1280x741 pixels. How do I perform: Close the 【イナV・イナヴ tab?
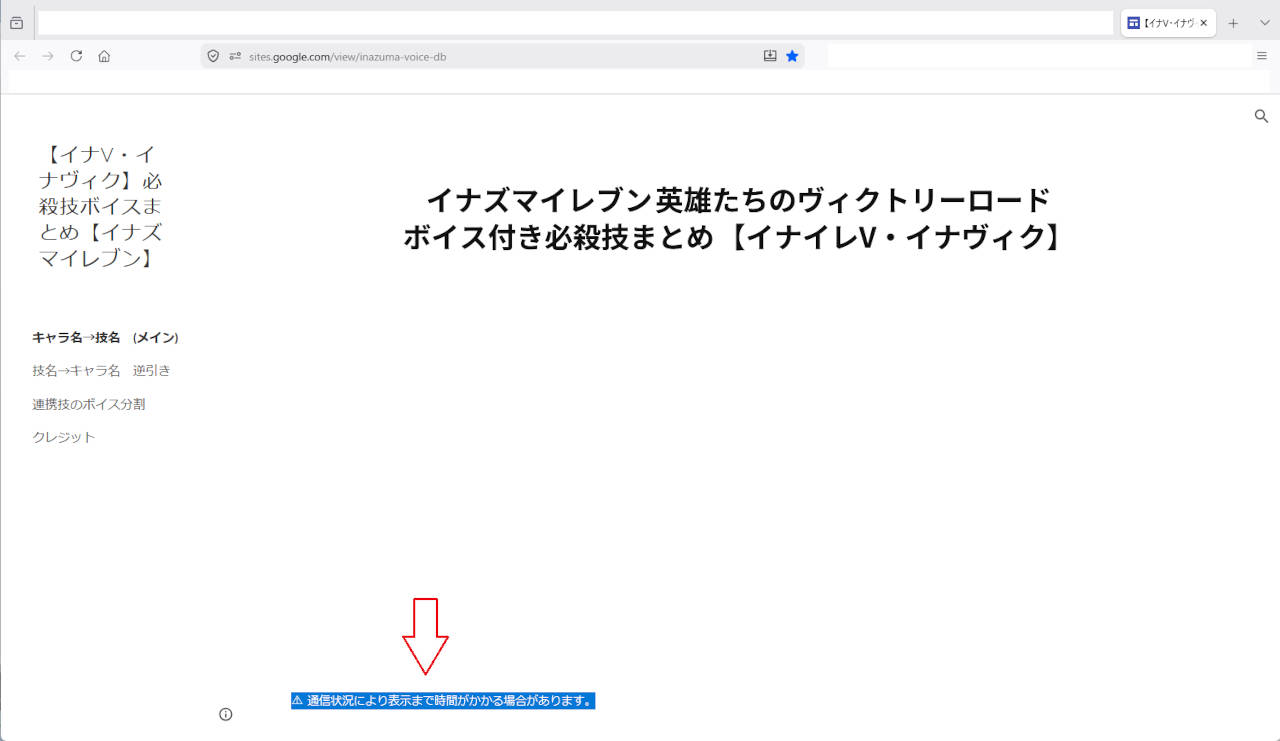pyautogui.click(x=1204, y=23)
